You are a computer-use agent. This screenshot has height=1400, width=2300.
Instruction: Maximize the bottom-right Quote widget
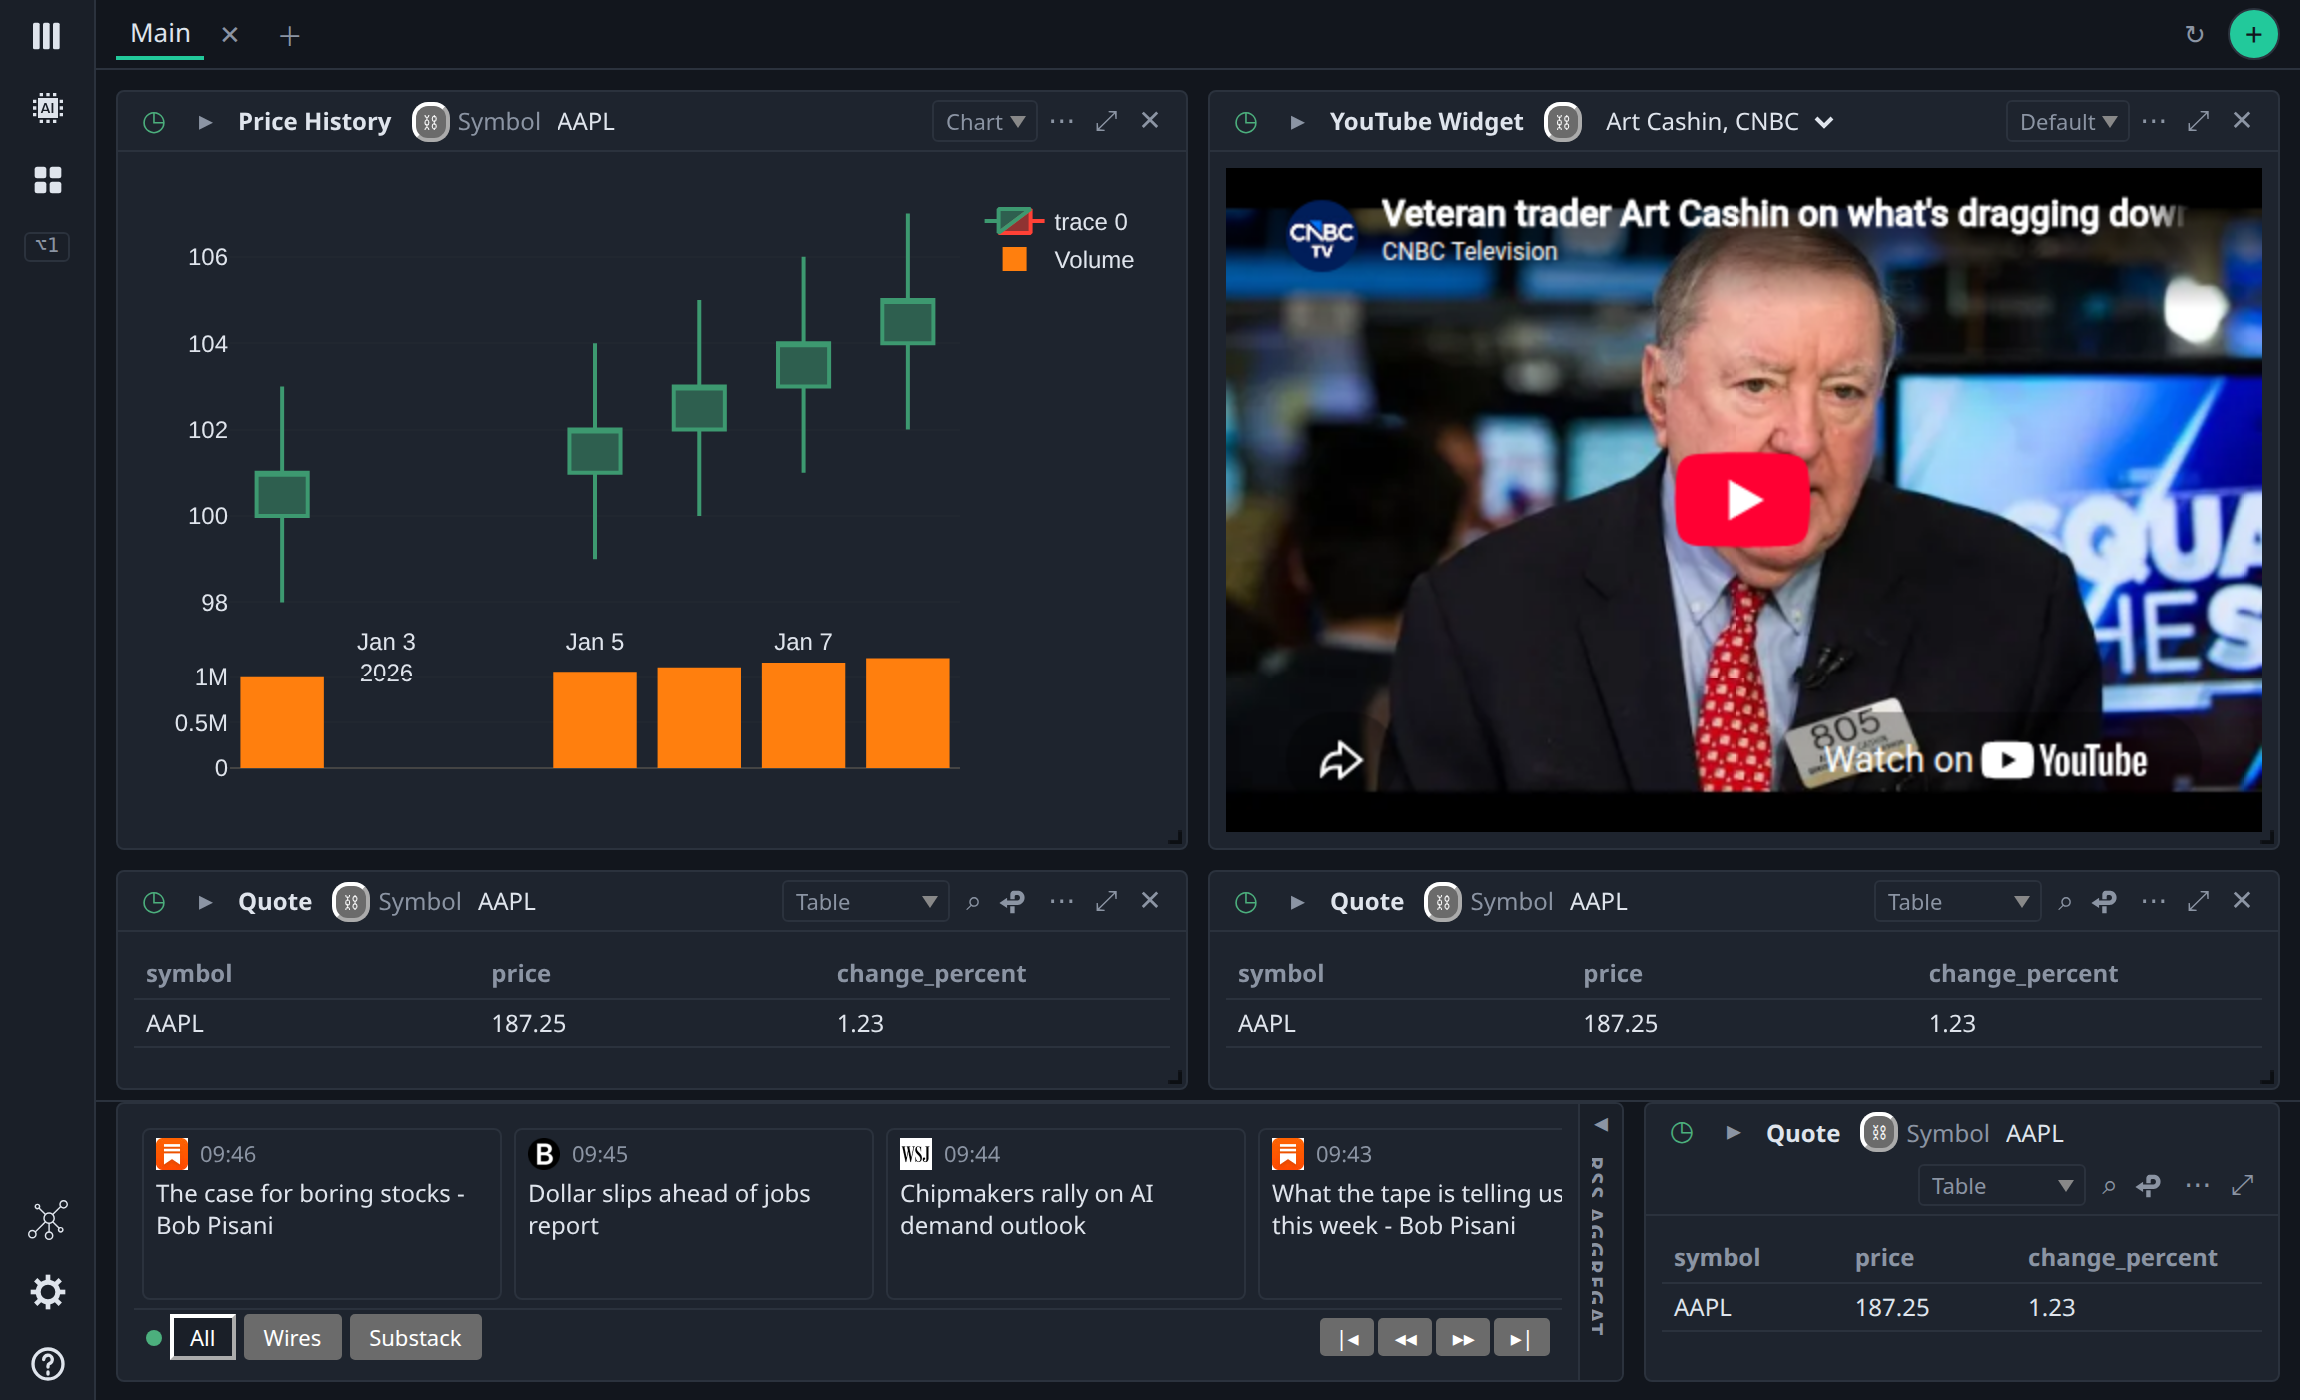coord(2242,1185)
